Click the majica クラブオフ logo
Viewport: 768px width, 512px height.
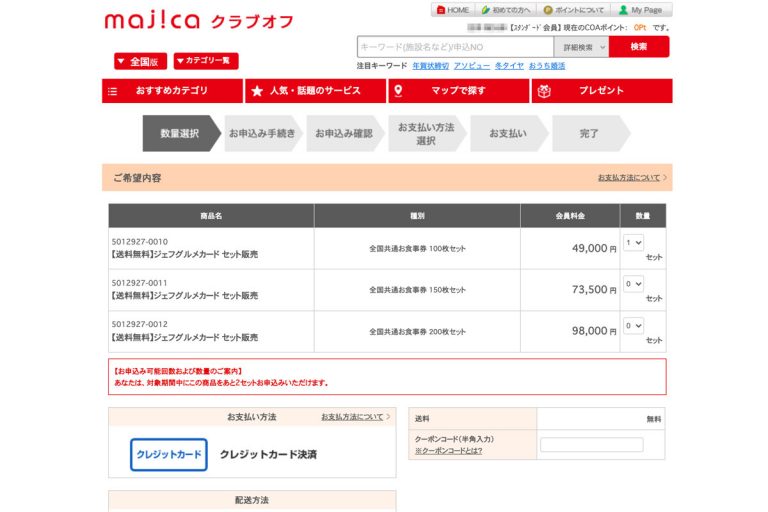point(198,21)
